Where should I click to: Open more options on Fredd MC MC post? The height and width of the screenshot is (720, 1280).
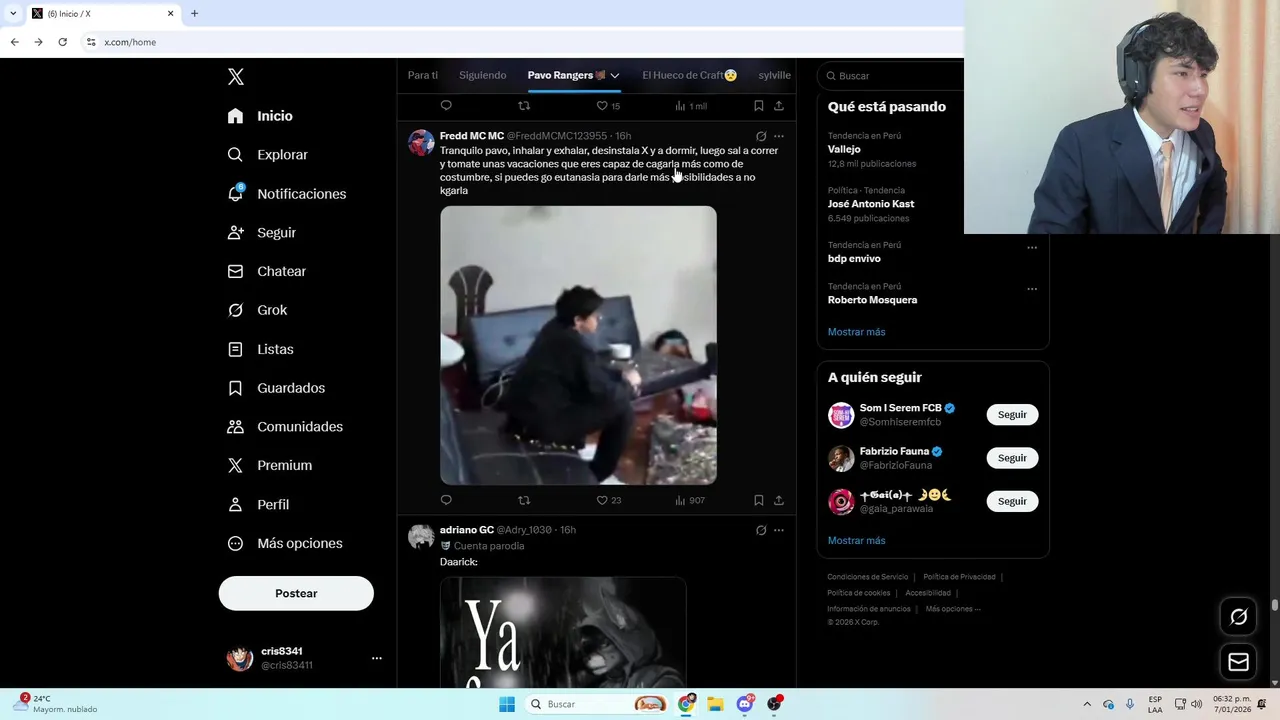779,136
